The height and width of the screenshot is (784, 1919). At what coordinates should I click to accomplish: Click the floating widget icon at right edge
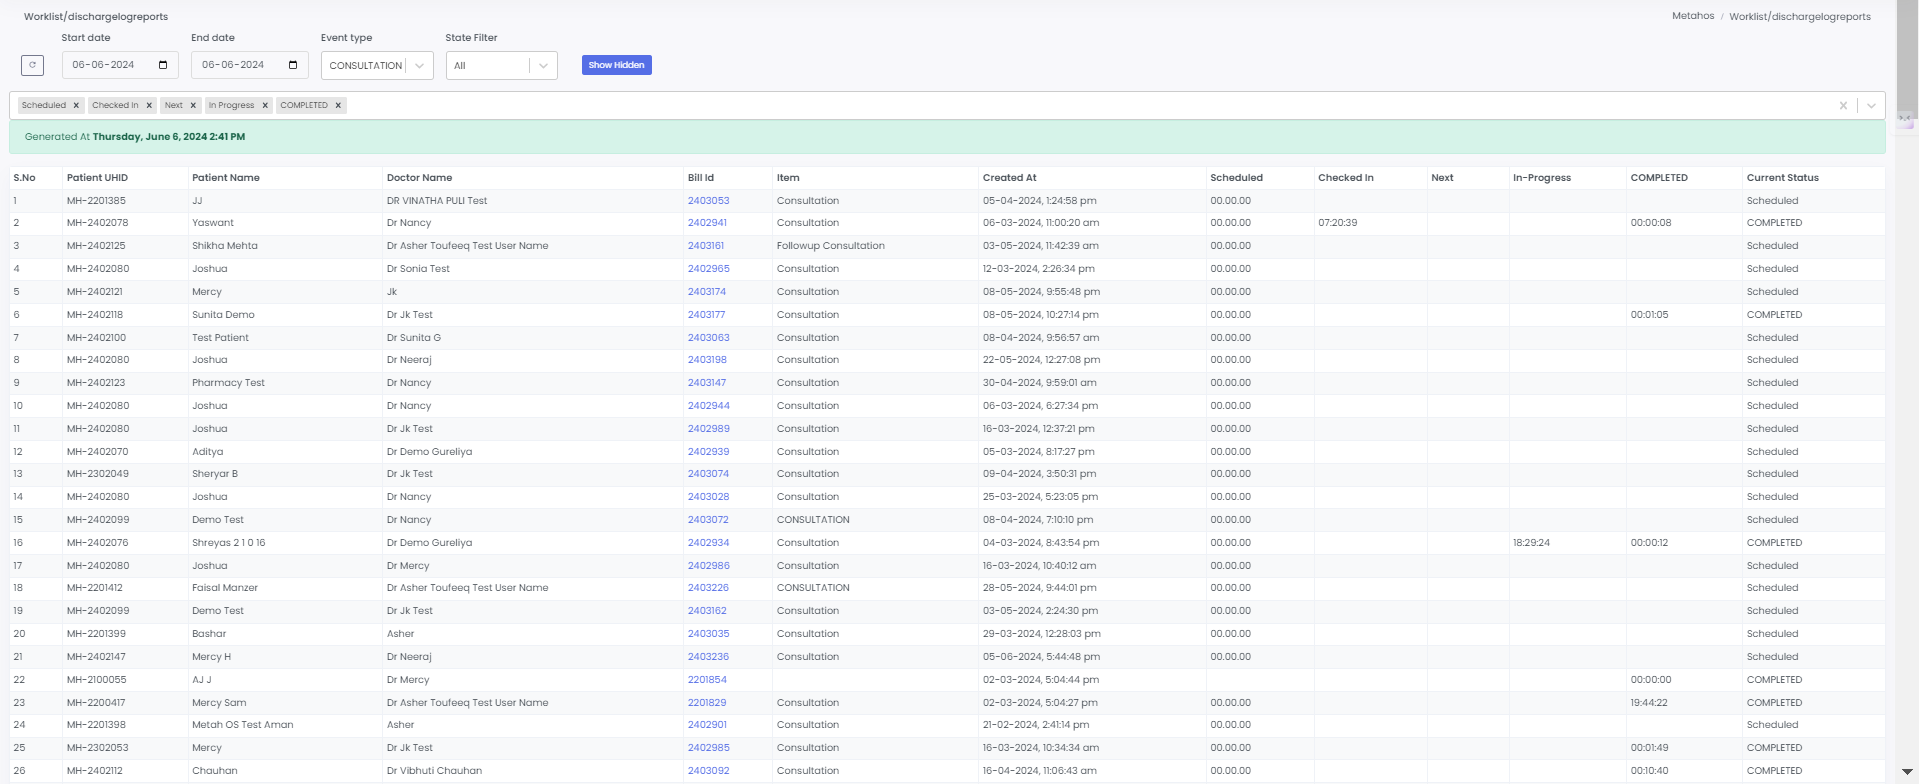(1904, 118)
